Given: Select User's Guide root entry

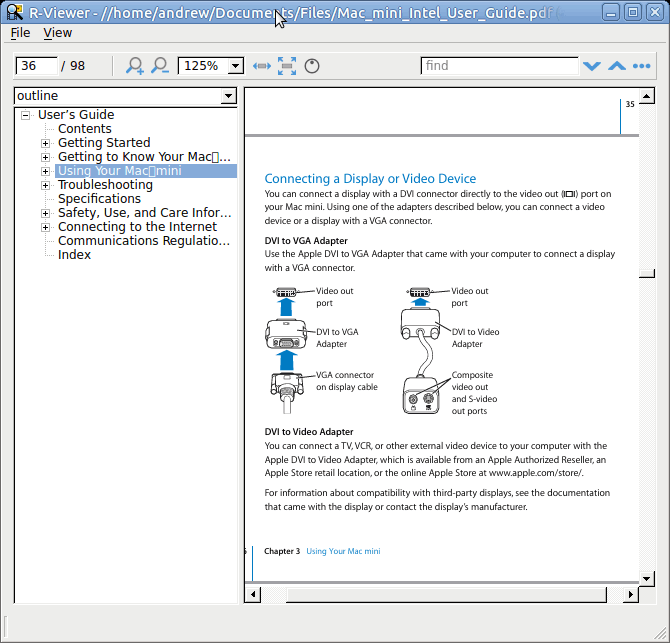Looking at the screenshot, I should coord(76,115).
